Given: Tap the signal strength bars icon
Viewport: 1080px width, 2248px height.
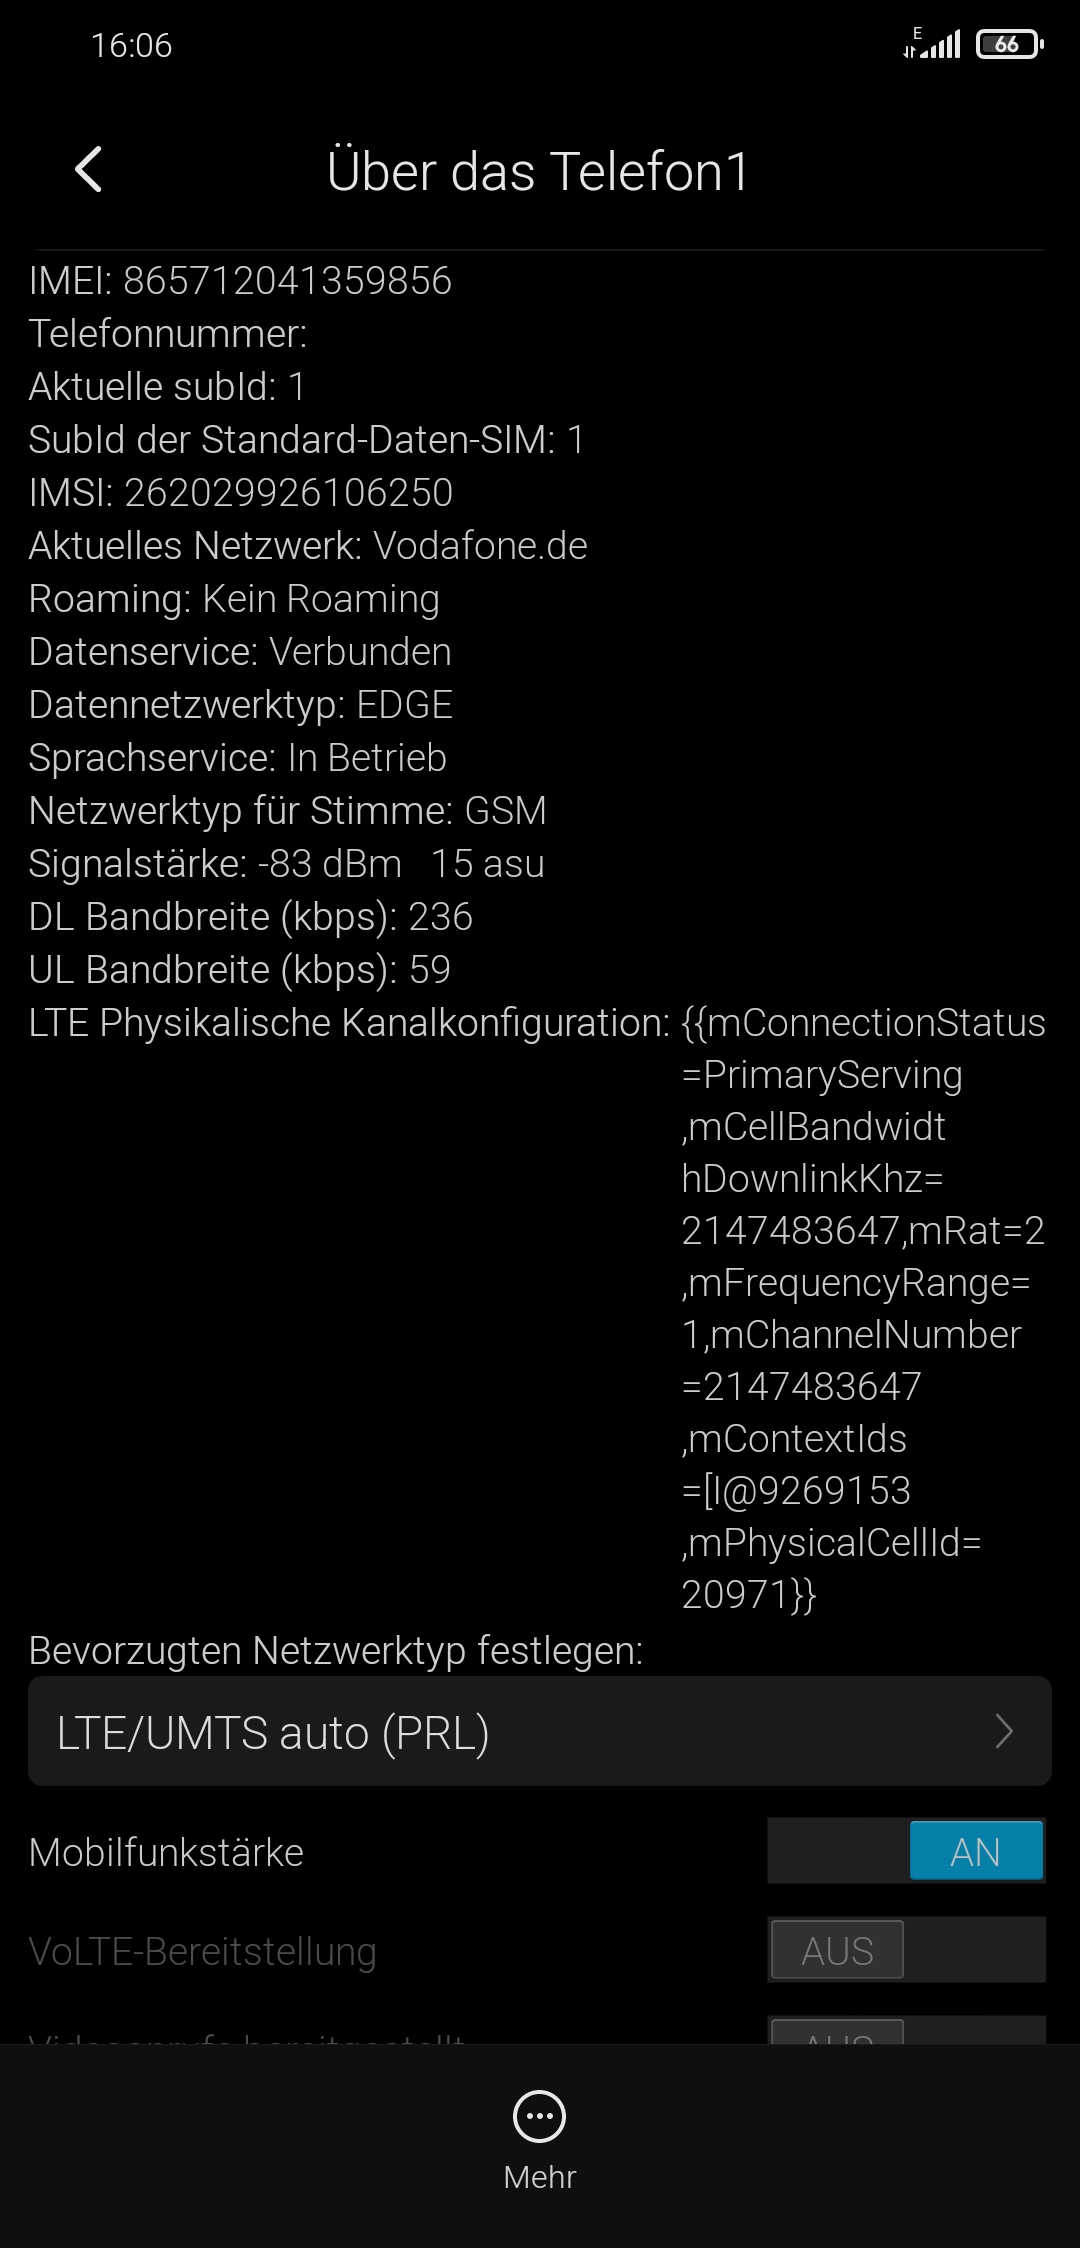Looking at the screenshot, I should point(933,45).
